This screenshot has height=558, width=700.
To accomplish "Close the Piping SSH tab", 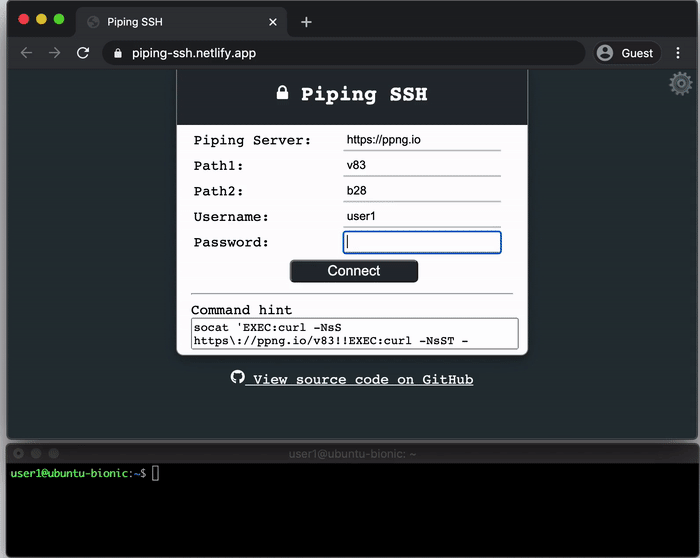I will point(273,22).
